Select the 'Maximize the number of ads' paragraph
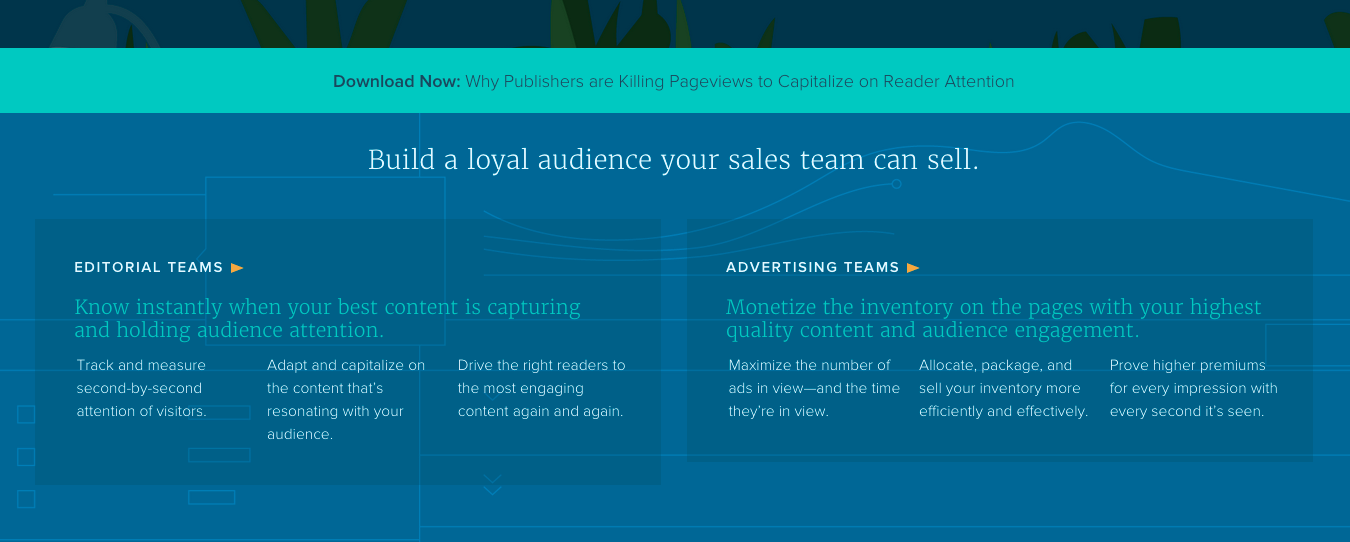1350x542 pixels. click(814, 388)
